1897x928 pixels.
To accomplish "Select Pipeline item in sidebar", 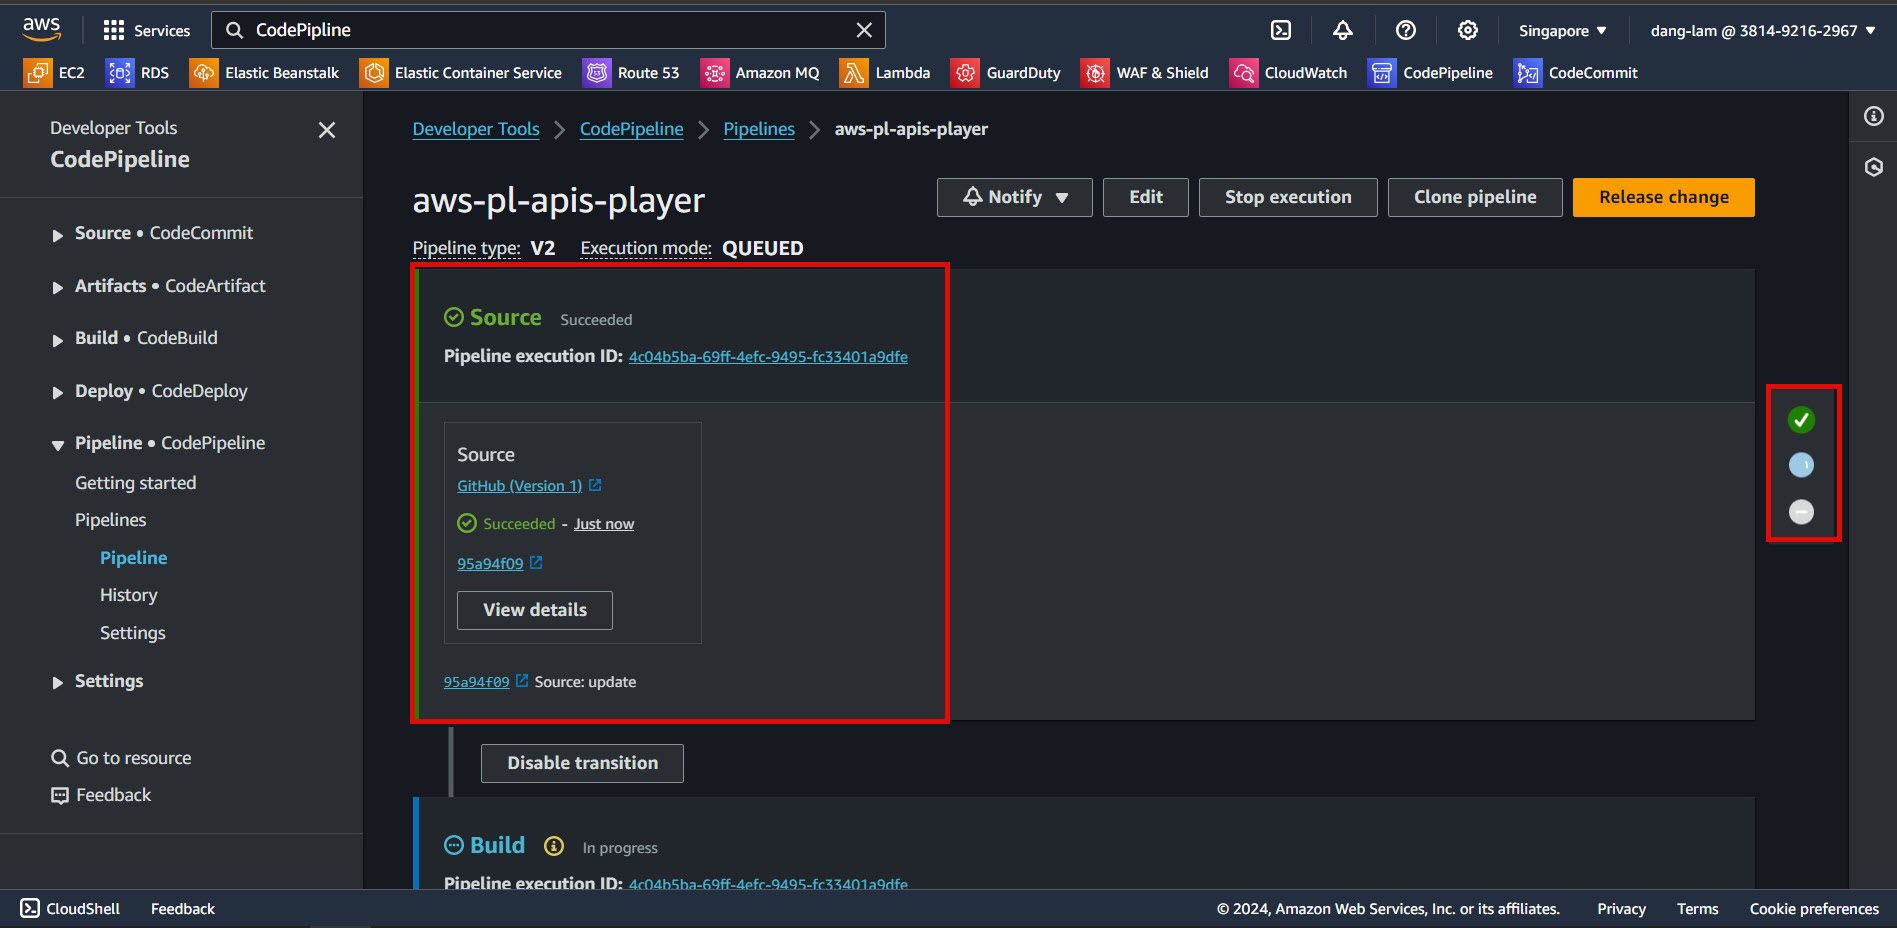I will click(x=134, y=558).
